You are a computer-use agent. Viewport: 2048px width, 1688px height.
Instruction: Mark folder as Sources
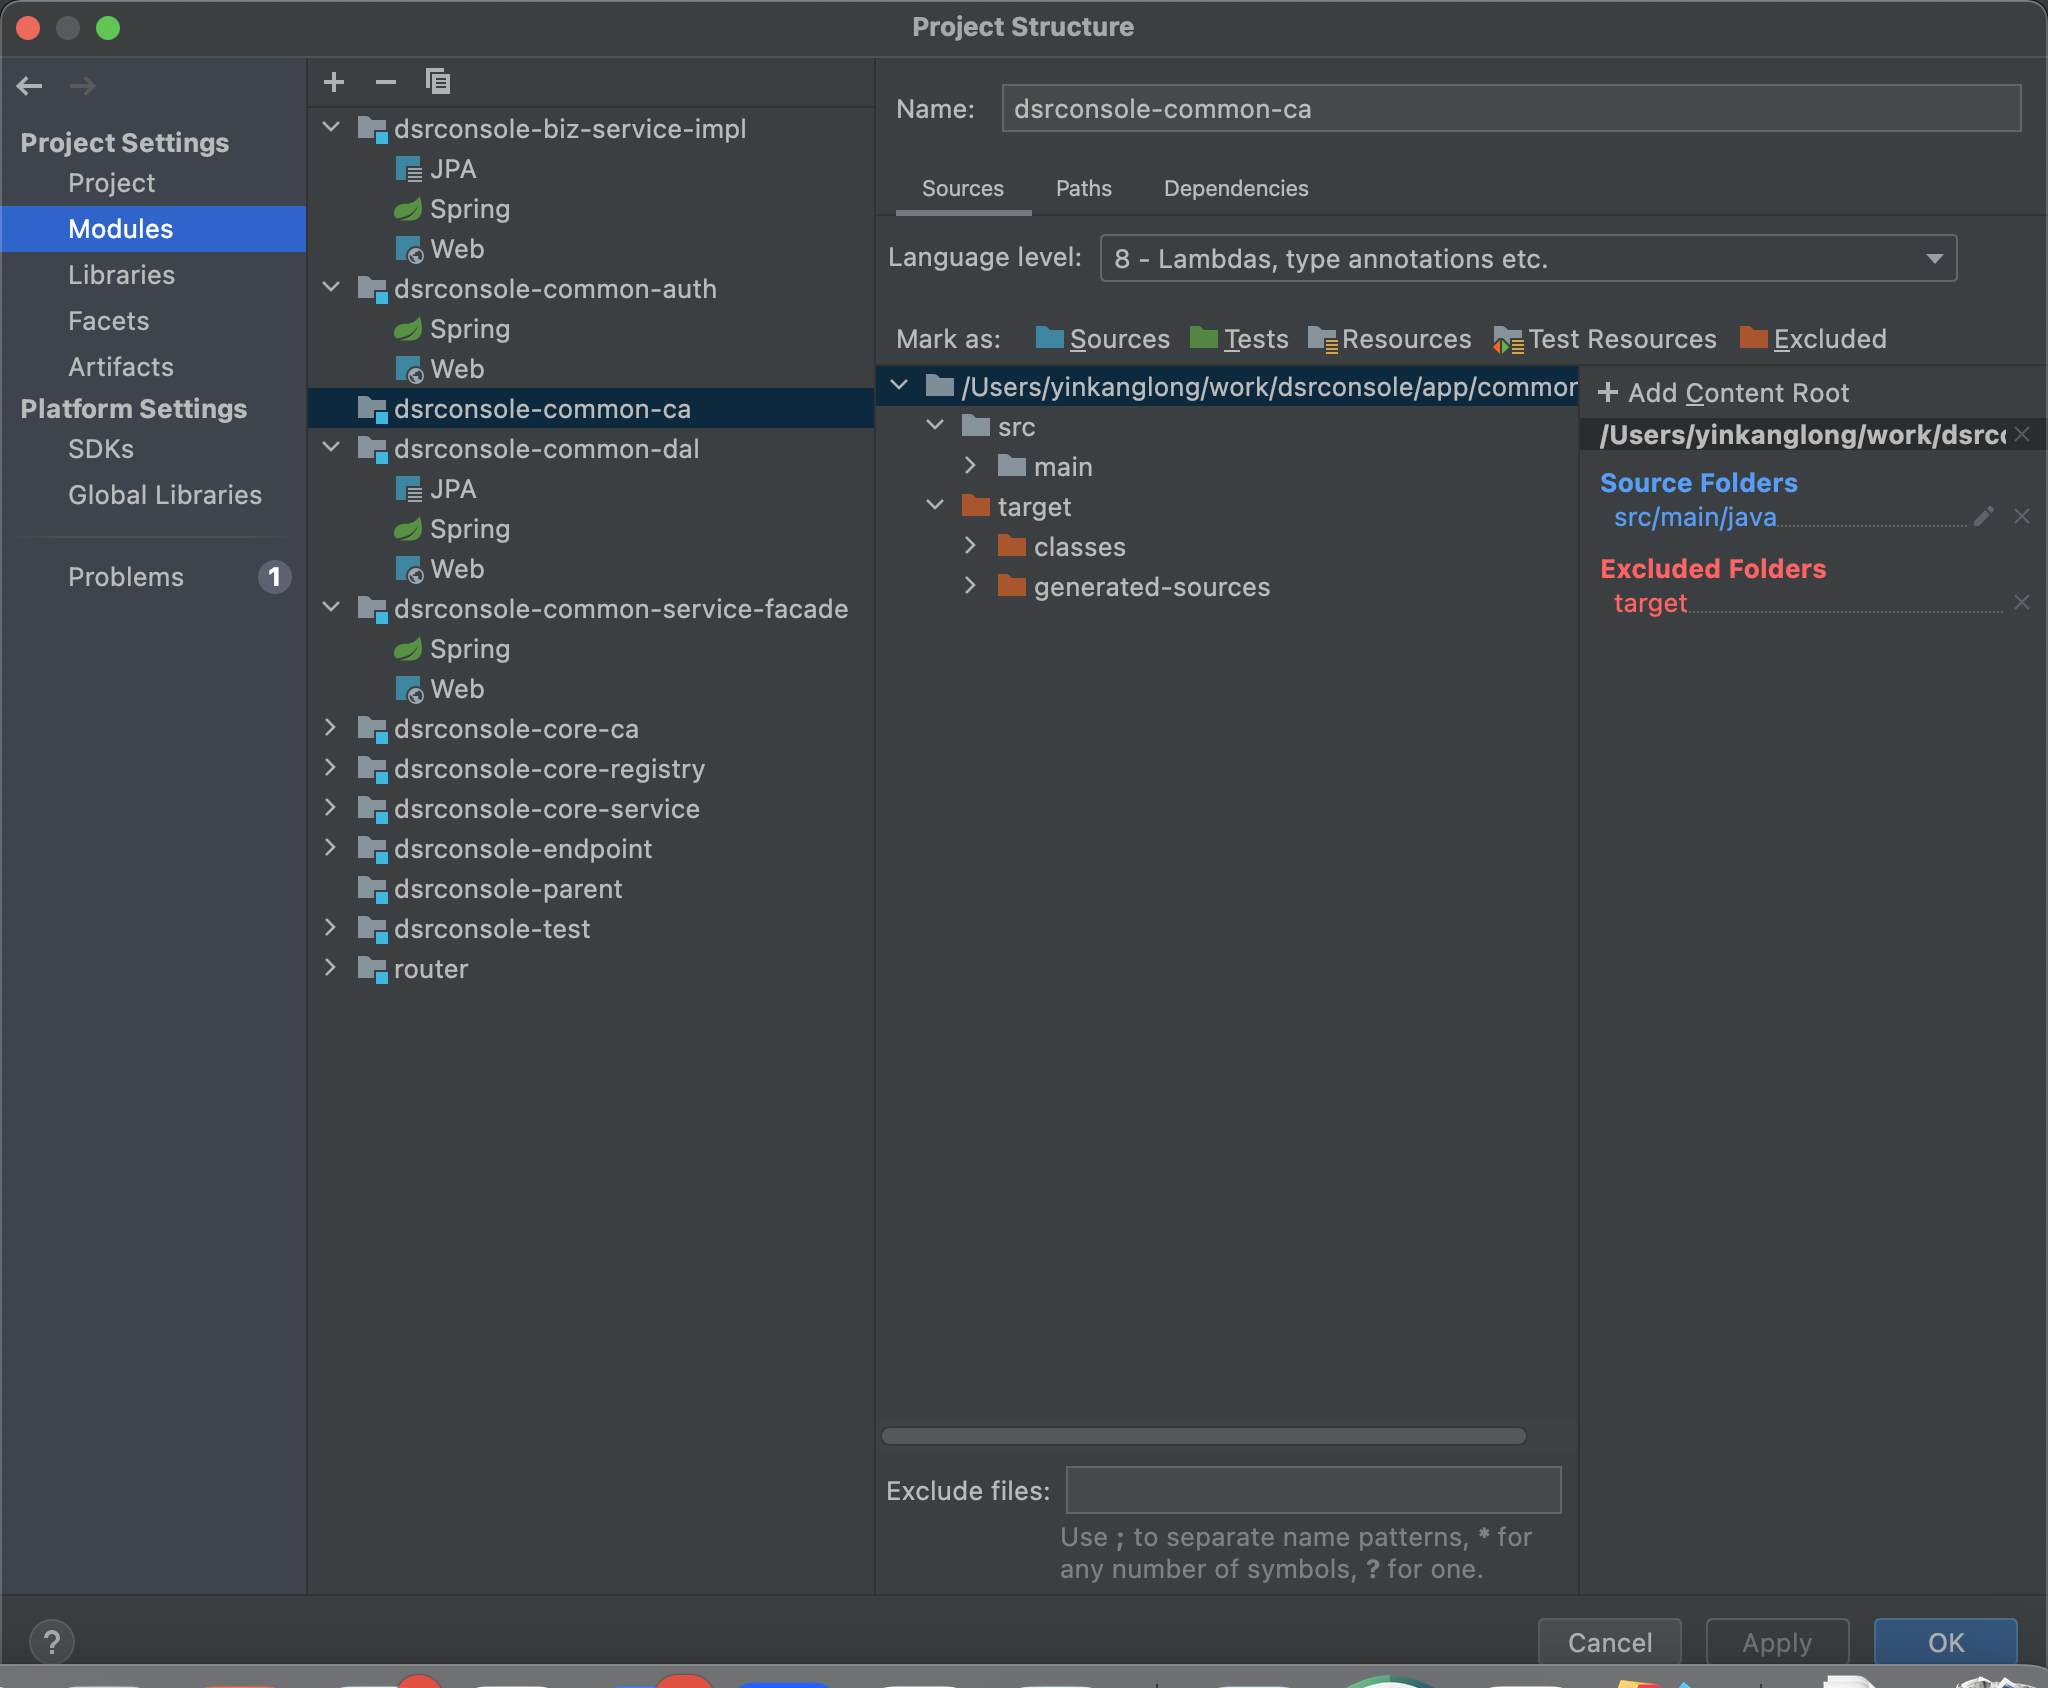point(1102,339)
